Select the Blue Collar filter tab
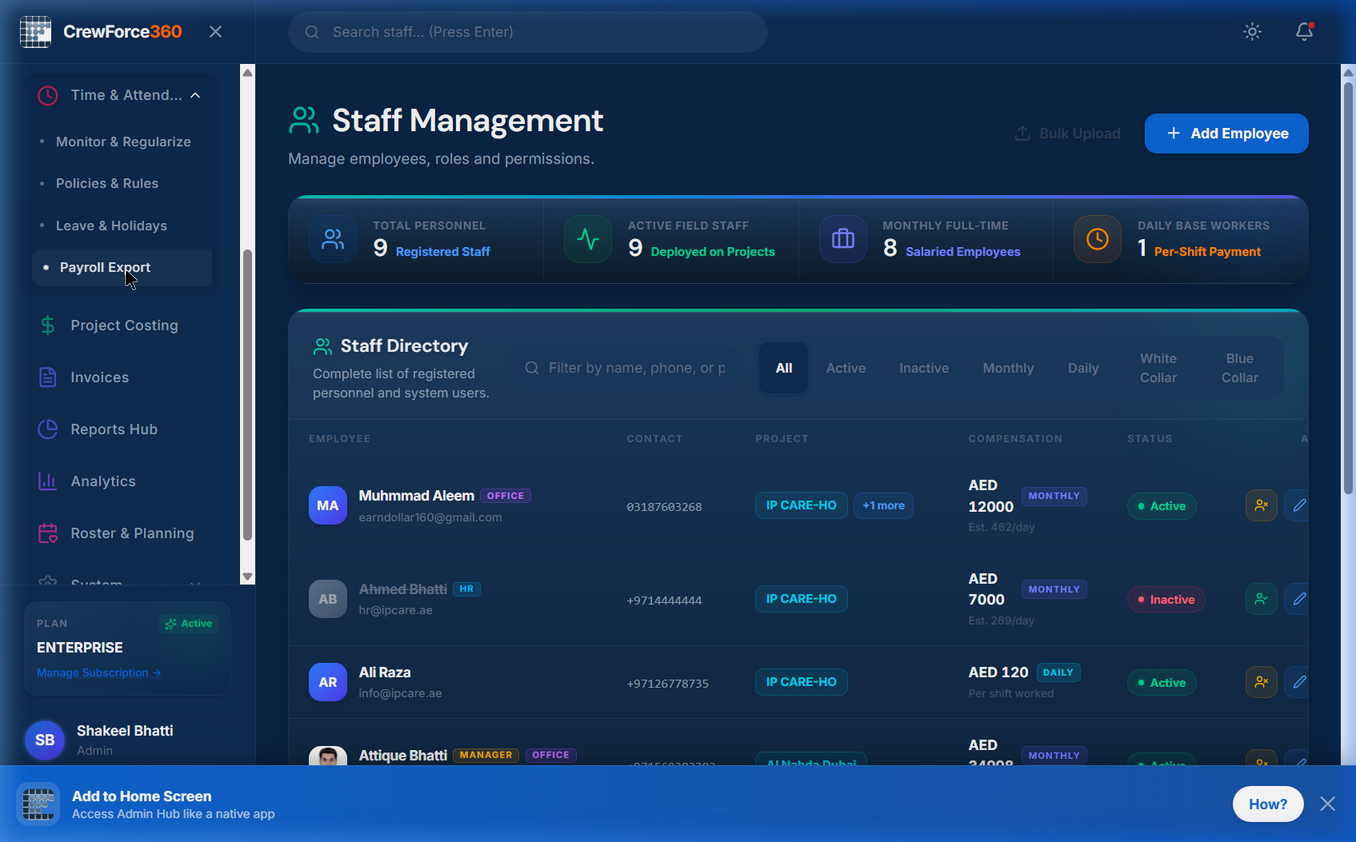The image size is (1356, 842). (1240, 368)
